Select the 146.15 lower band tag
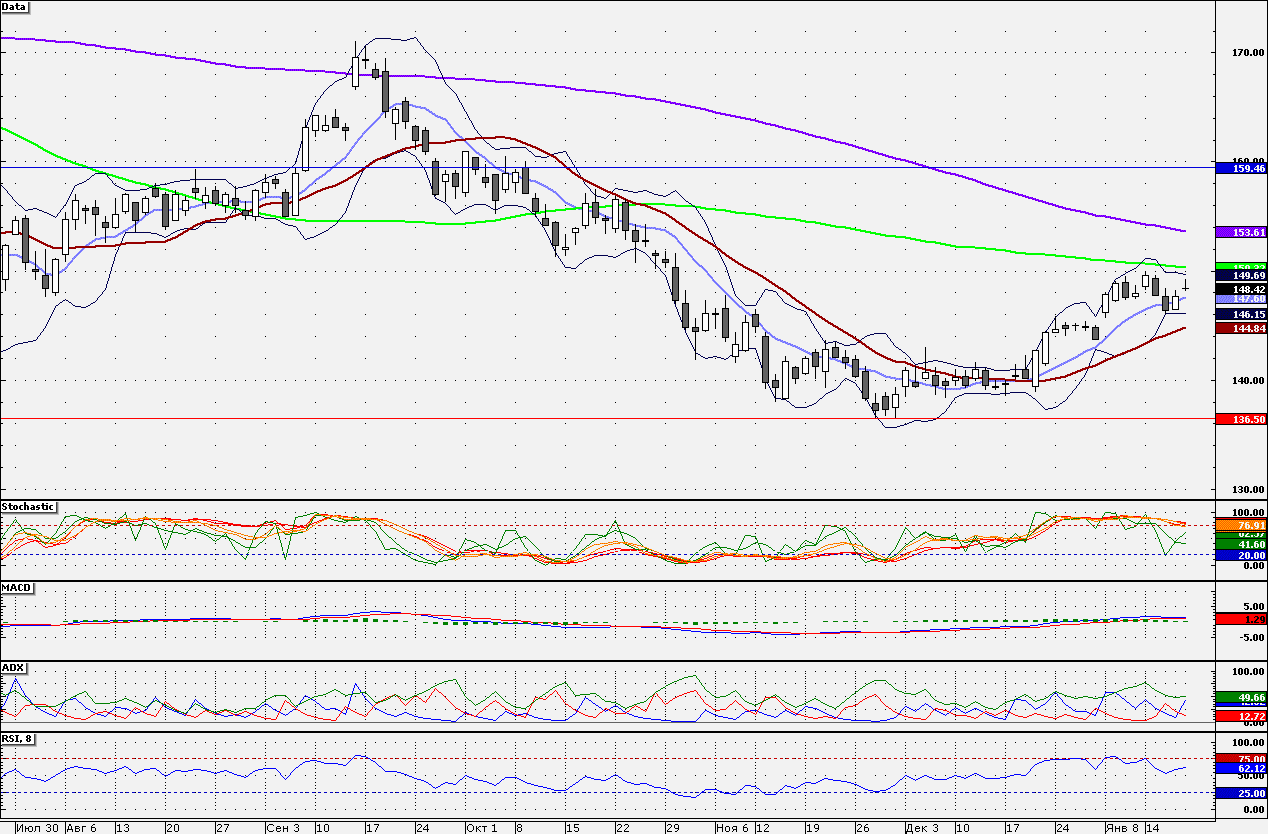This screenshot has width=1268, height=834. pyautogui.click(x=1240, y=314)
